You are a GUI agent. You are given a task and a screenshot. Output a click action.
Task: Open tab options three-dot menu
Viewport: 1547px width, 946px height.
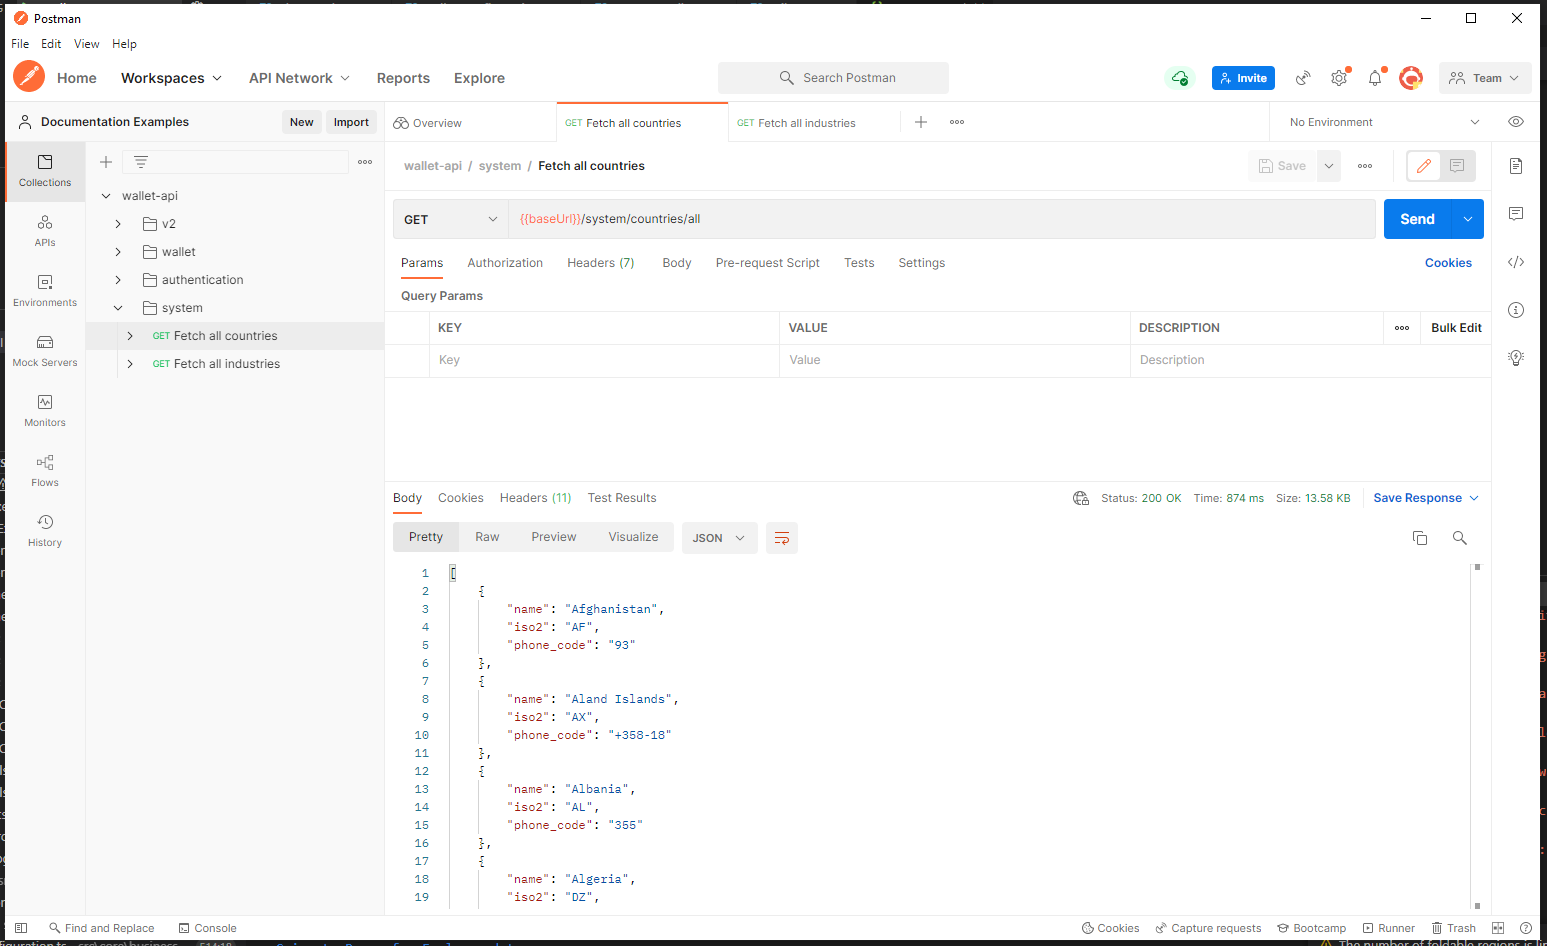(x=957, y=122)
